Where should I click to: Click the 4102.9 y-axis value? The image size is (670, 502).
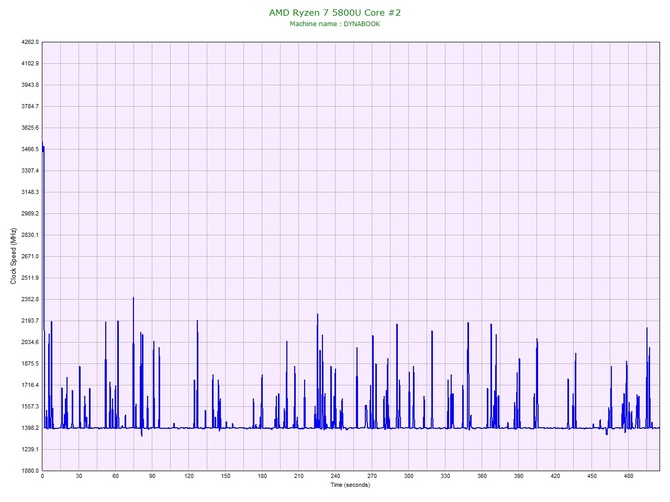point(30,64)
